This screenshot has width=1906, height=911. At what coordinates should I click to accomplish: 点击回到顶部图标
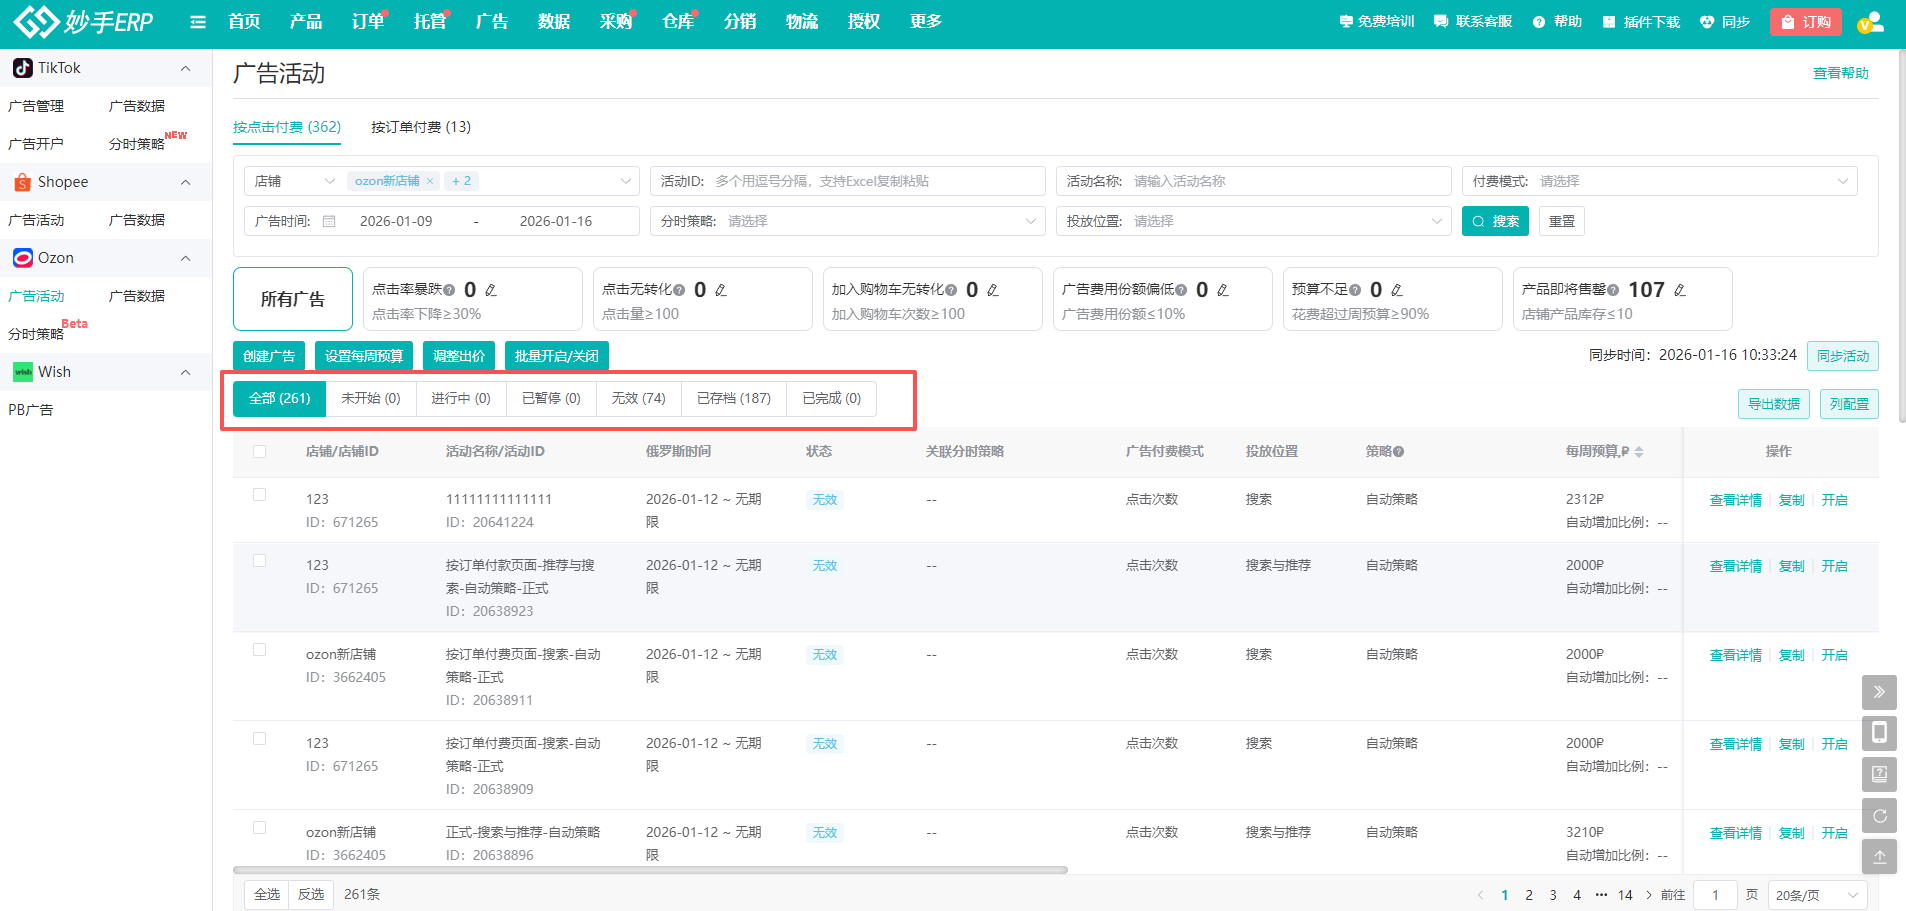pos(1880,856)
